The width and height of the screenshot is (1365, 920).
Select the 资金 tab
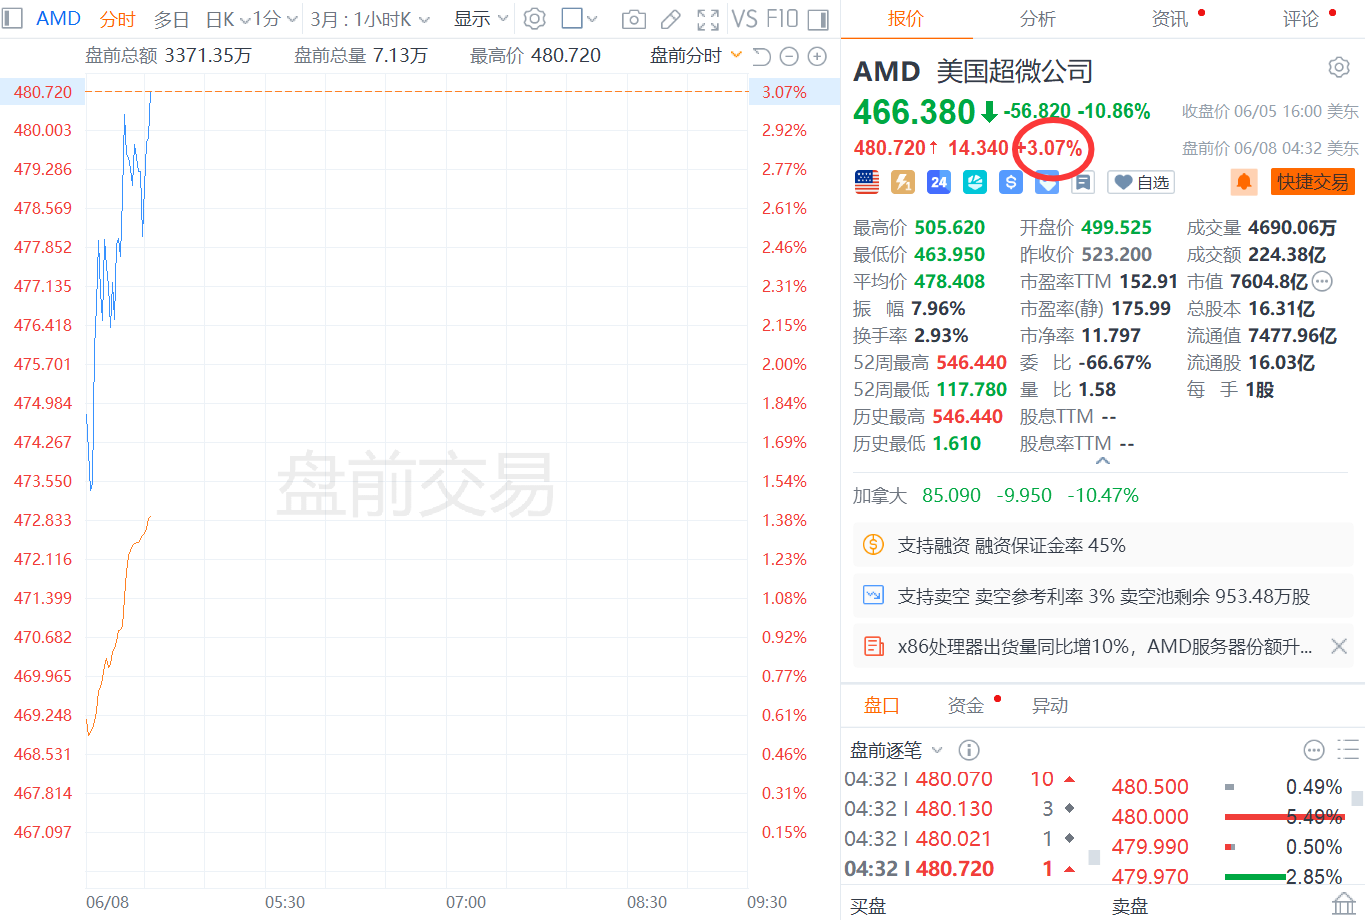click(966, 705)
